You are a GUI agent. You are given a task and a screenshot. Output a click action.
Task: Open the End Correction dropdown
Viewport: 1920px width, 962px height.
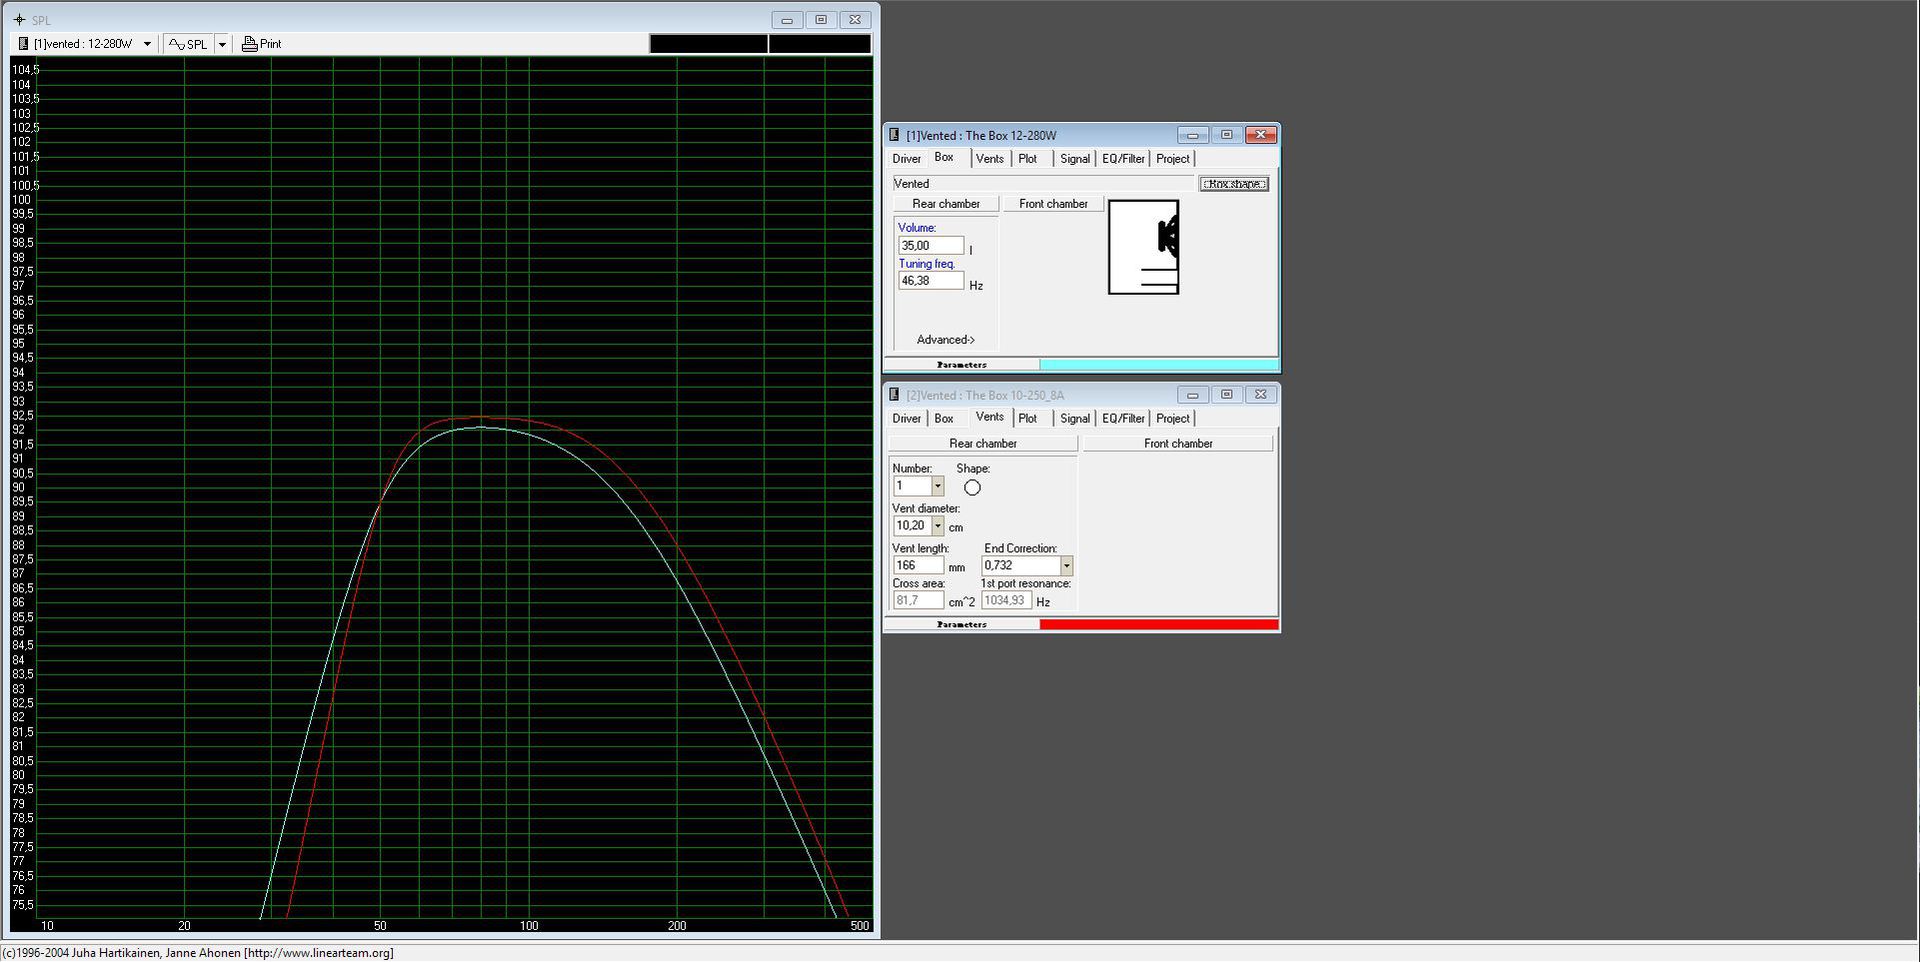point(1066,566)
